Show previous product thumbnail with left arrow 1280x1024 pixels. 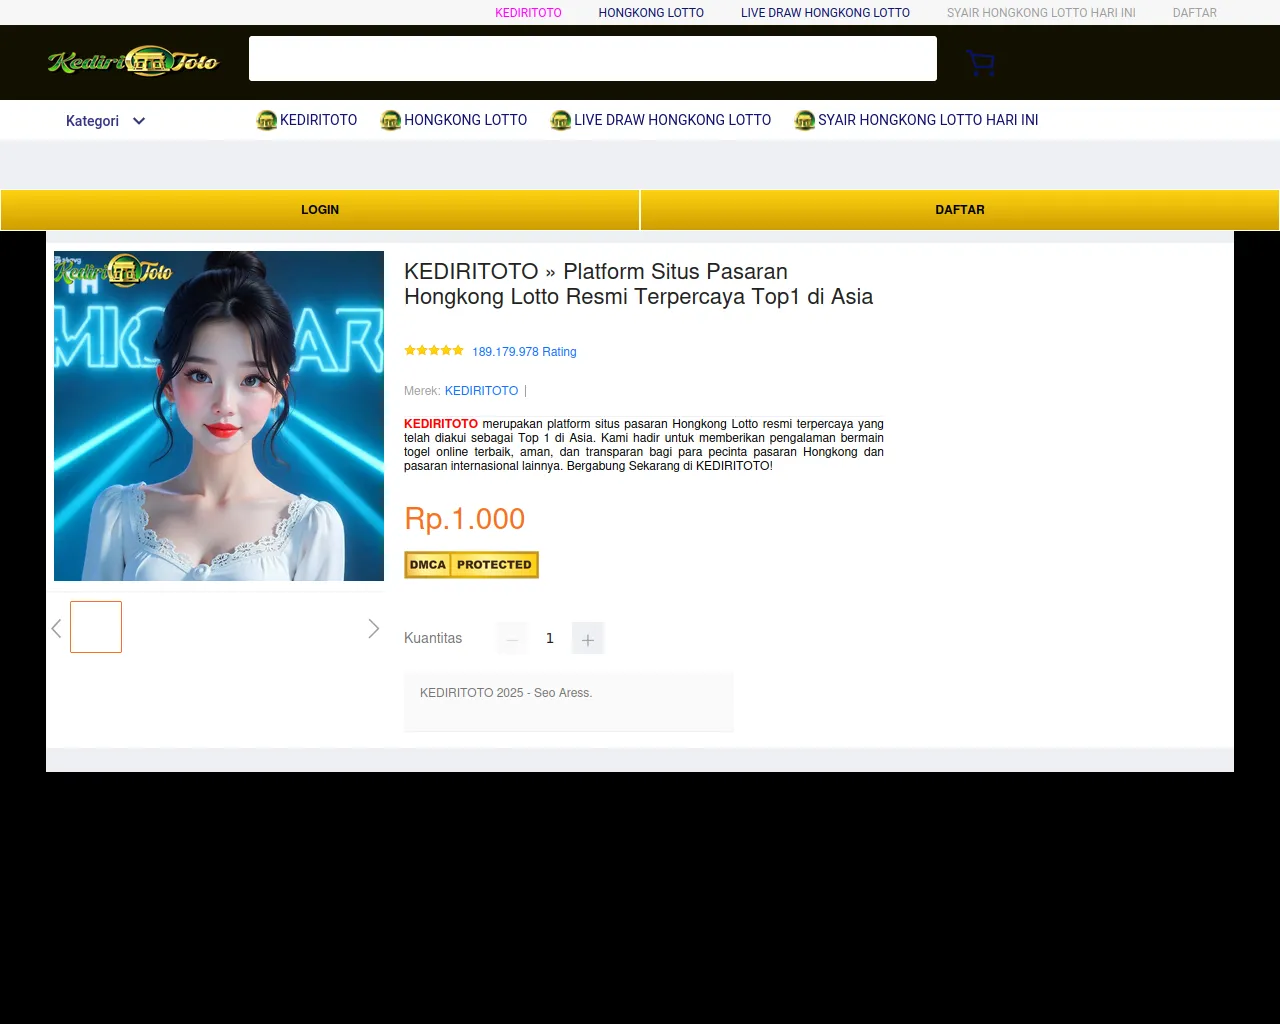[x=57, y=628]
